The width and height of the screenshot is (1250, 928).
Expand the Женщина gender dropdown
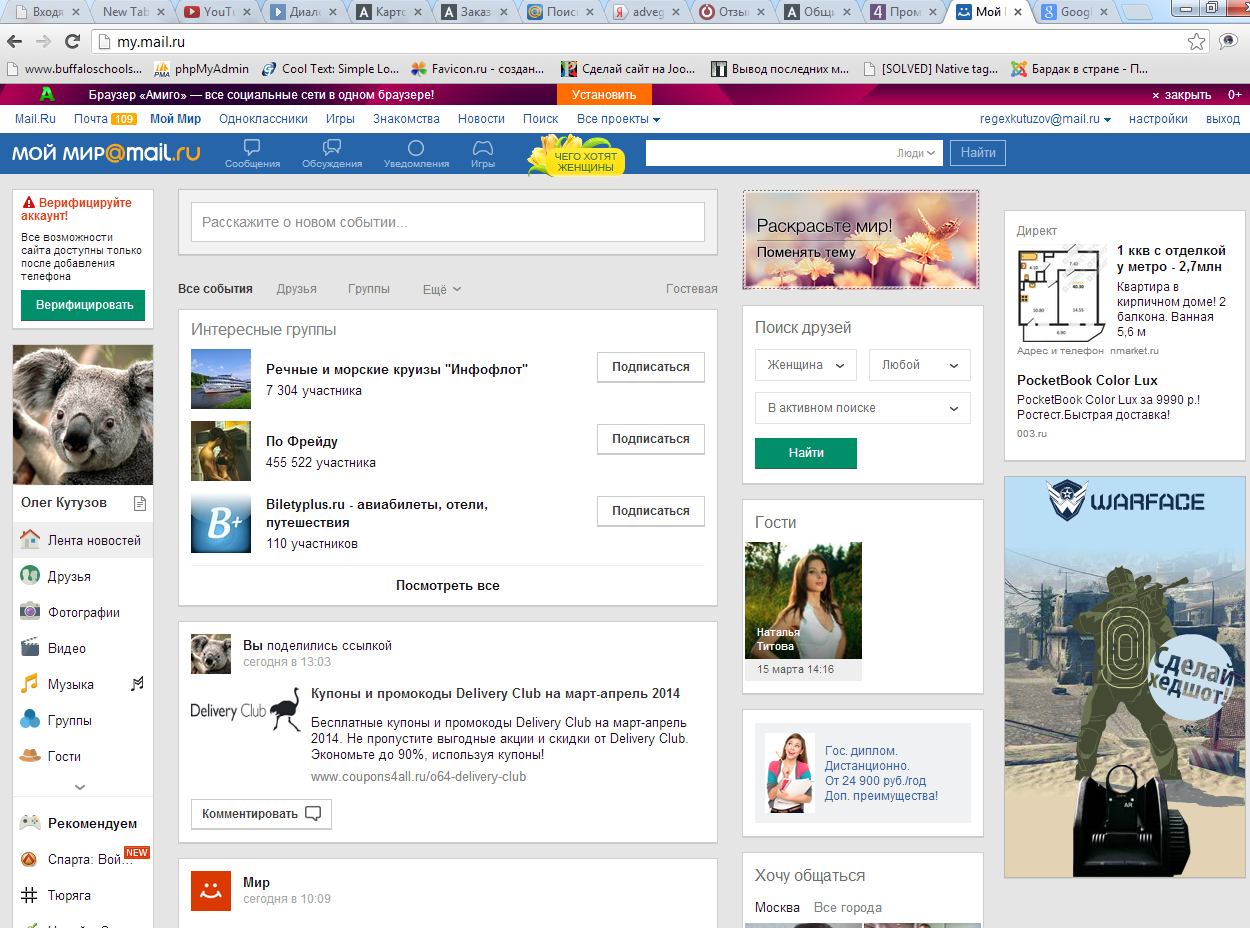pyautogui.click(x=806, y=365)
